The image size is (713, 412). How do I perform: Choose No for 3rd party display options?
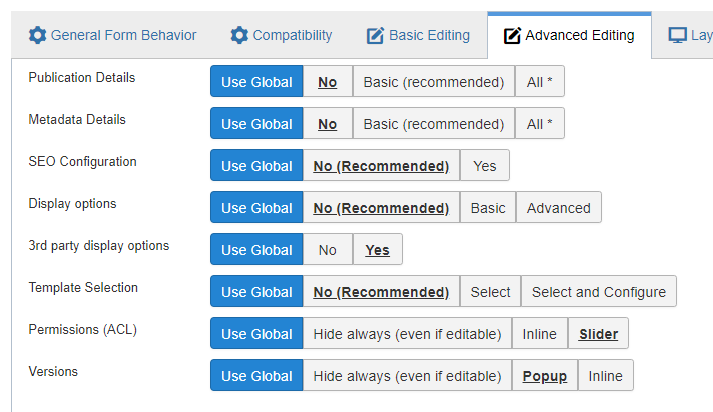(x=327, y=249)
